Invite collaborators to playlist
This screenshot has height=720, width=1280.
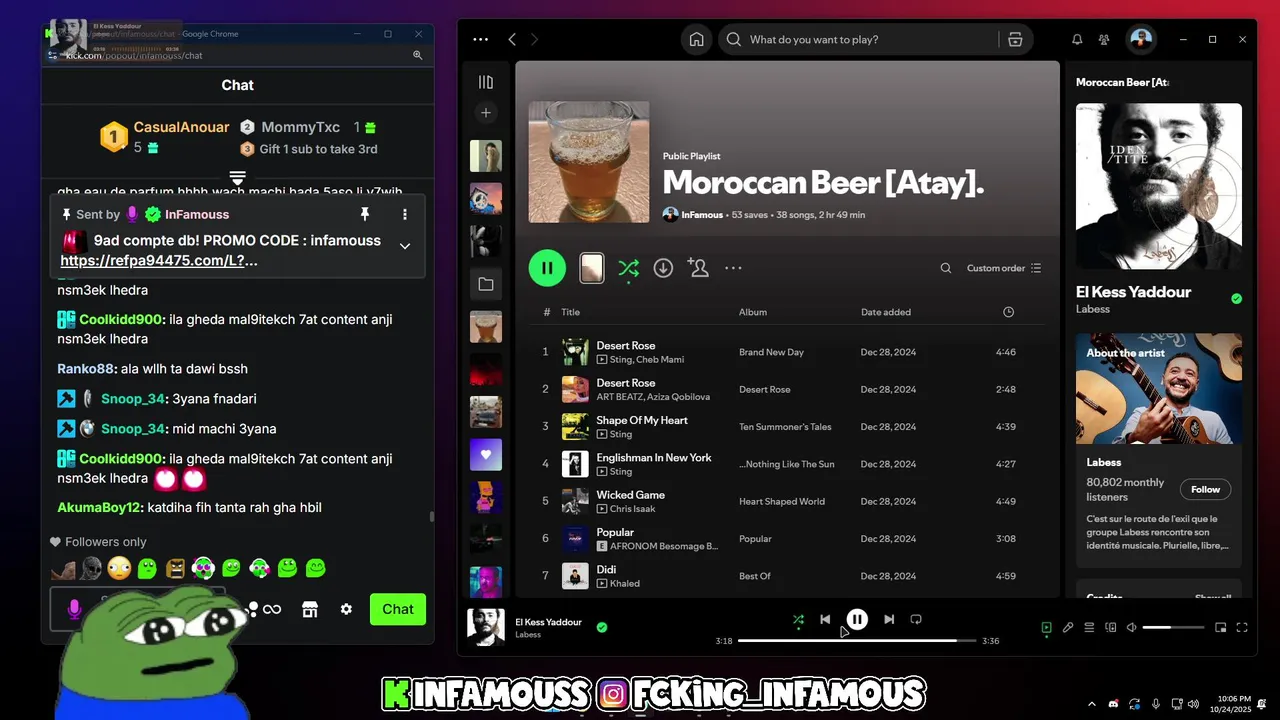[698, 268]
